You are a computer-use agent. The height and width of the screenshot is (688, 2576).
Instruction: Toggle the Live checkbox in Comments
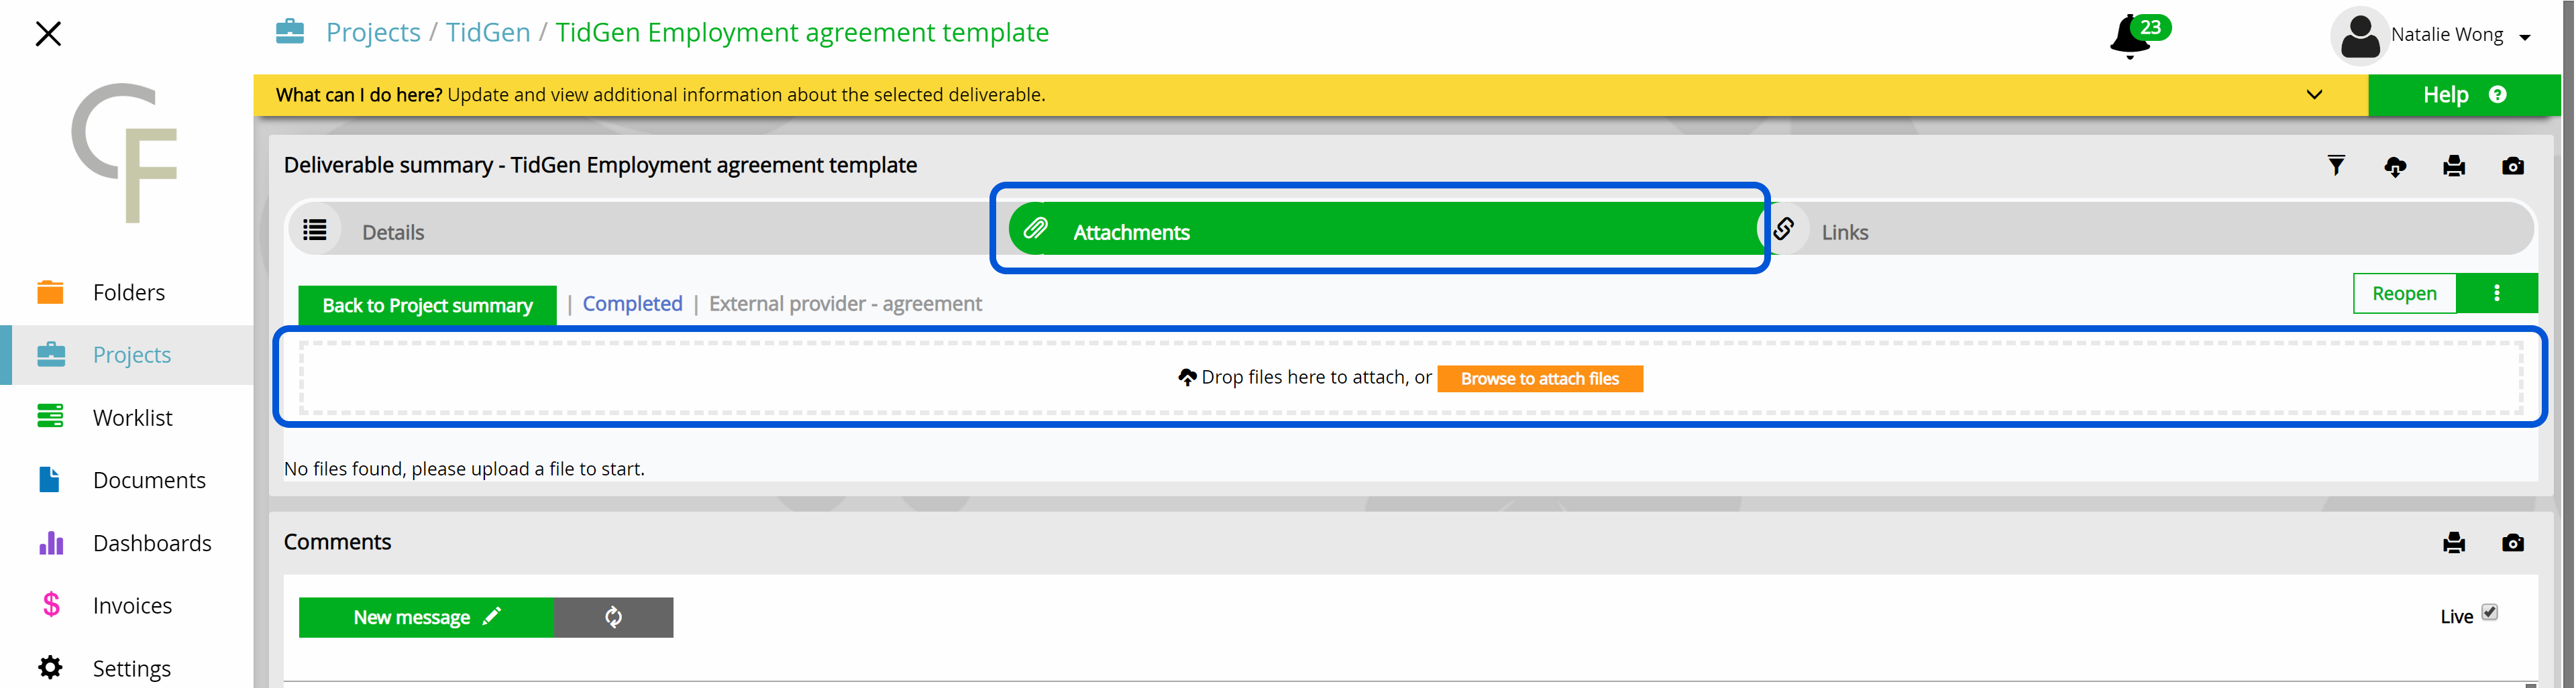(2490, 613)
